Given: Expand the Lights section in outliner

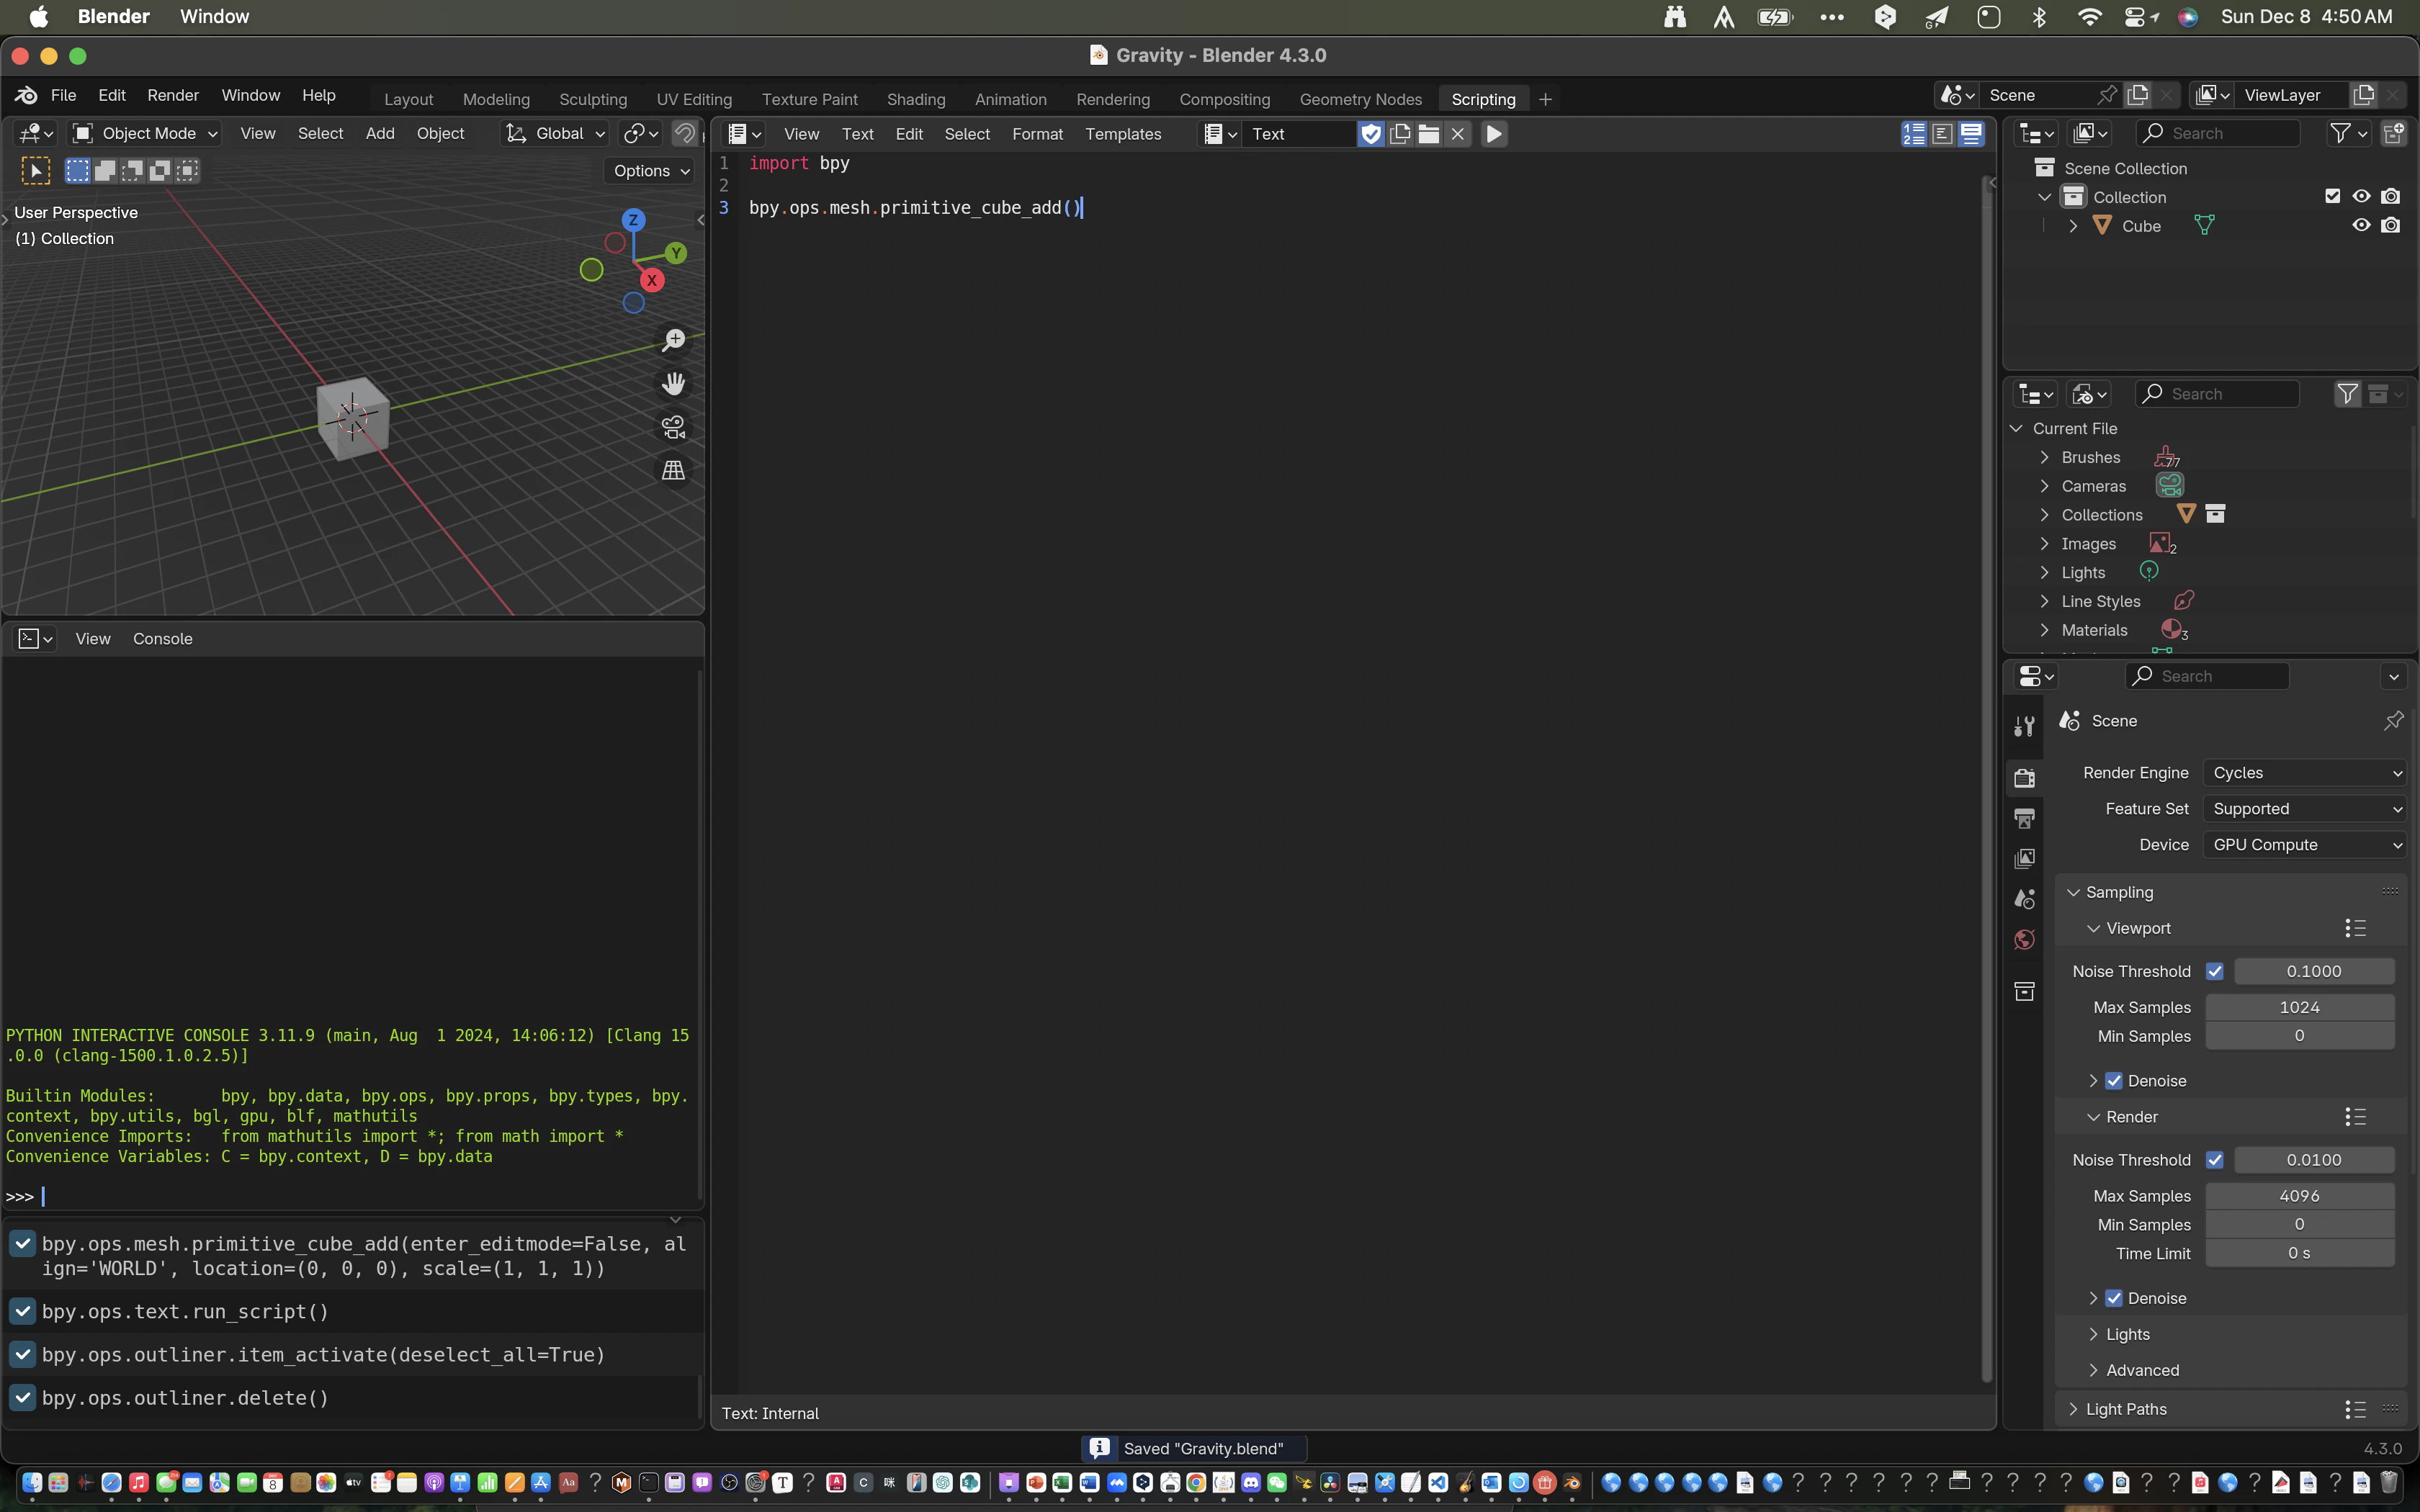Looking at the screenshot, I should pyautogui.click(x=2045, y=572).
